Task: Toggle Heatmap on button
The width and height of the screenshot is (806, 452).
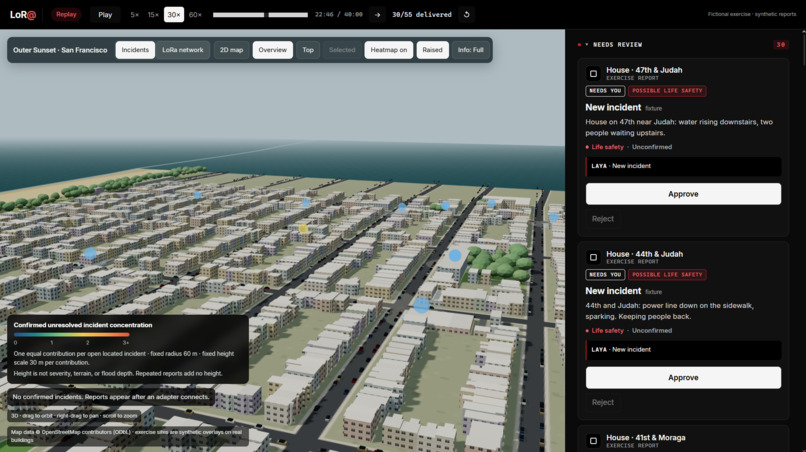Action: point(389,50)
